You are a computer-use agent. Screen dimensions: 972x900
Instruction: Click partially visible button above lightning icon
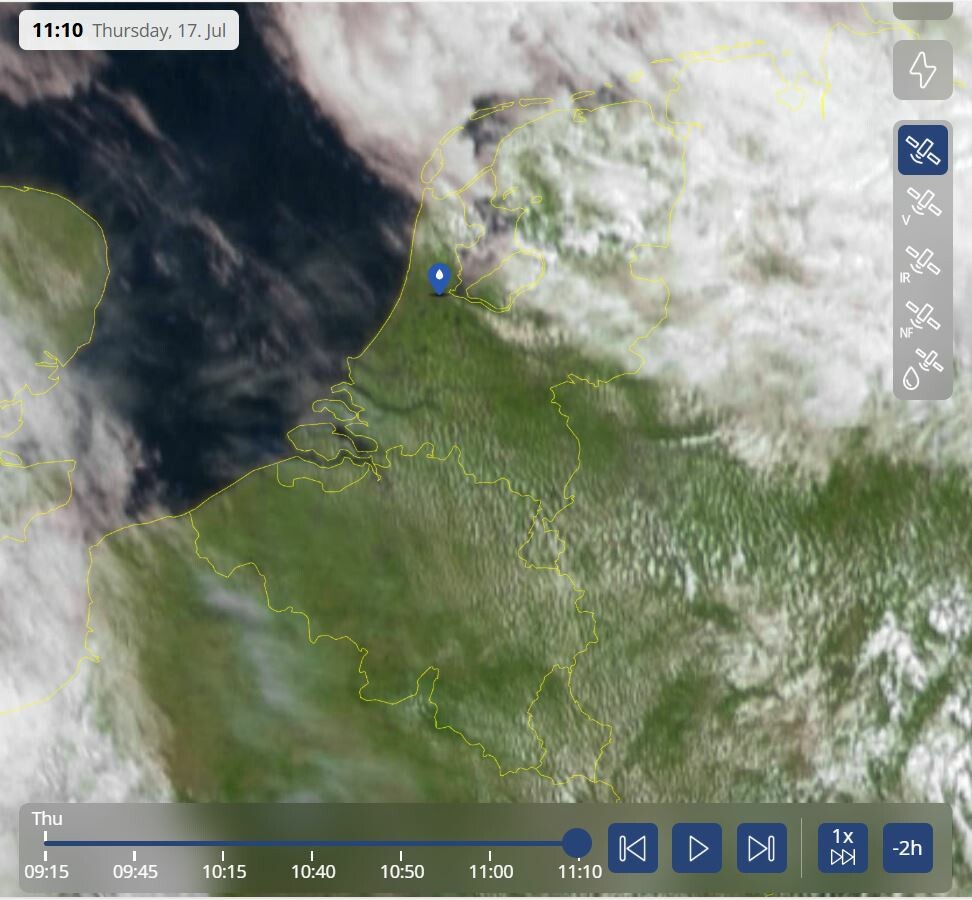click(x=922, y=9)
